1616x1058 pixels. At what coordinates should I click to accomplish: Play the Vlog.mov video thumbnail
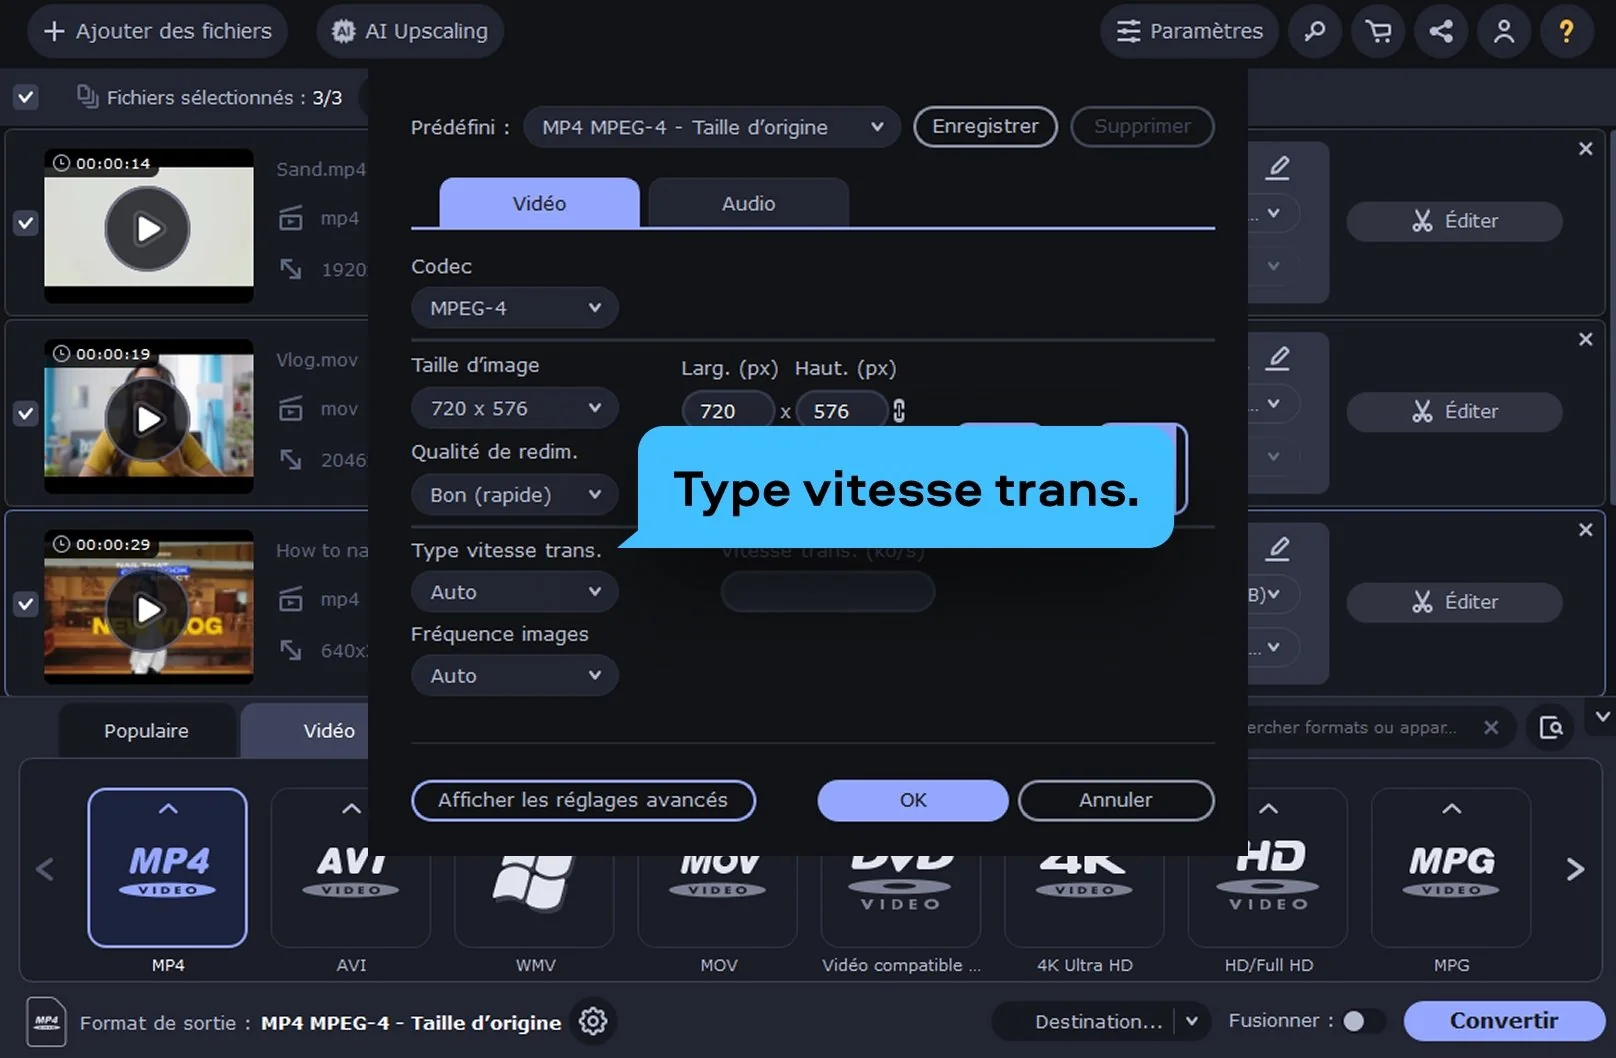click(x=148, y=419)
